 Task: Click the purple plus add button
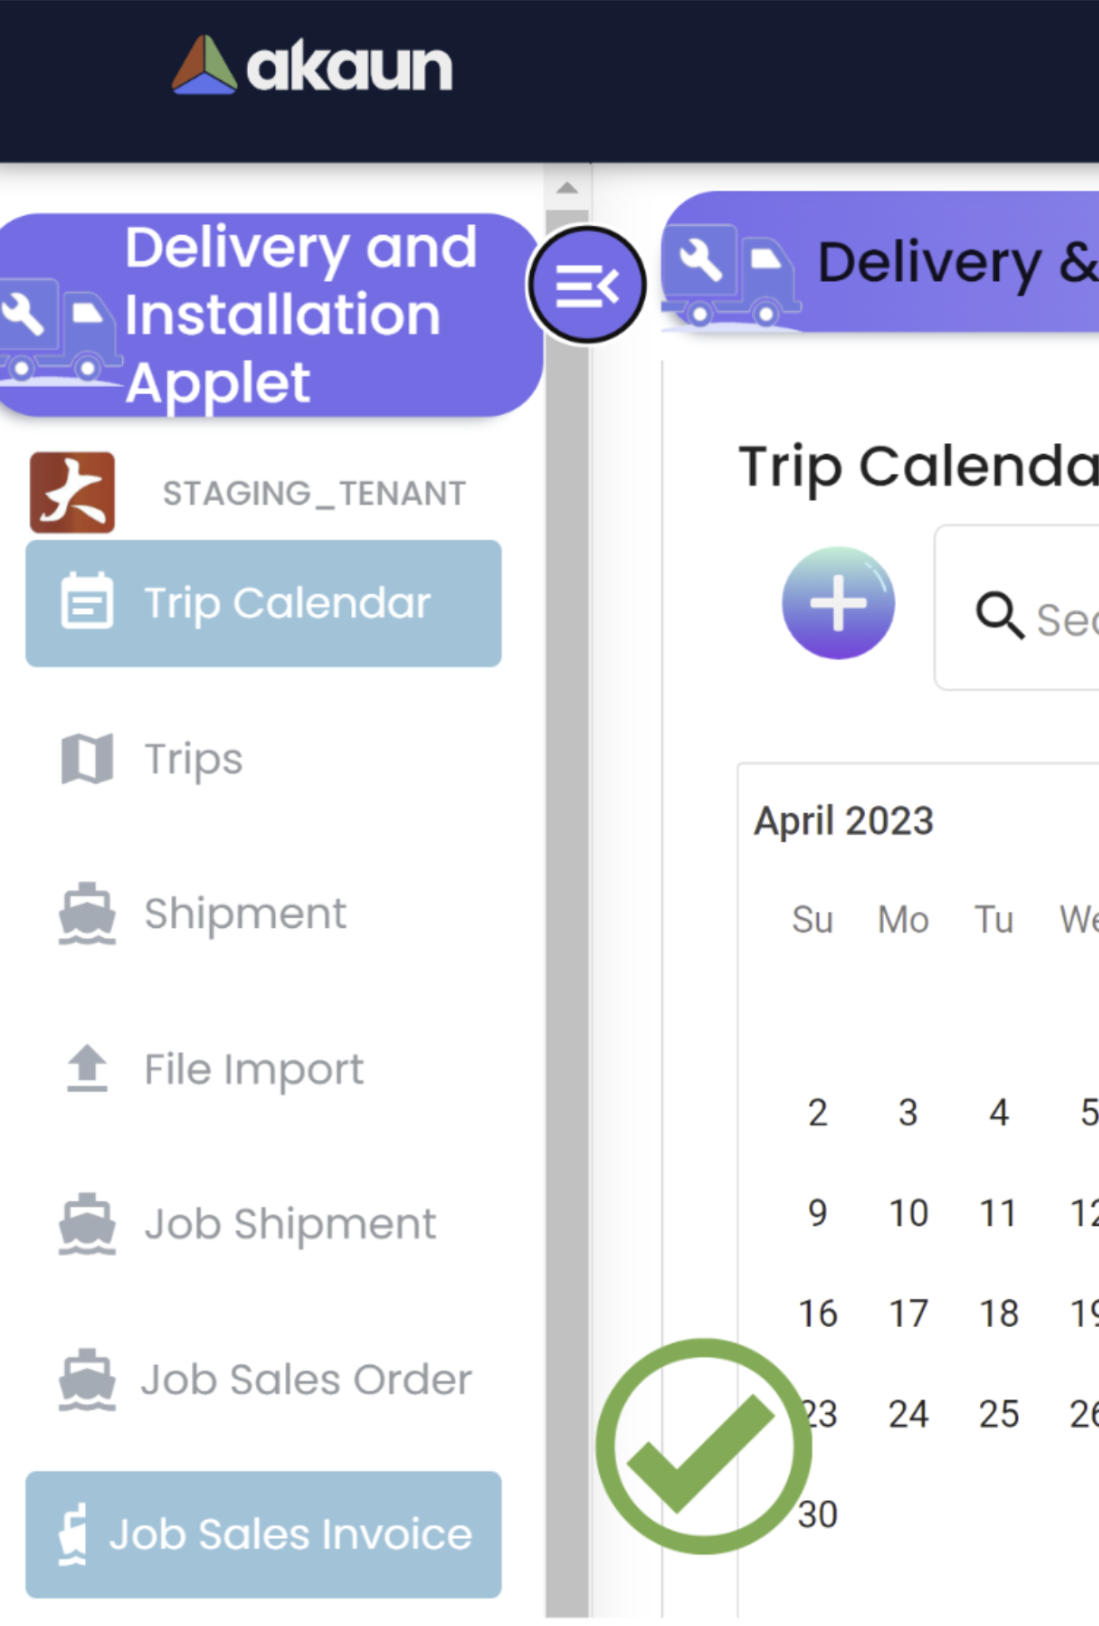[x=838, y=603]
